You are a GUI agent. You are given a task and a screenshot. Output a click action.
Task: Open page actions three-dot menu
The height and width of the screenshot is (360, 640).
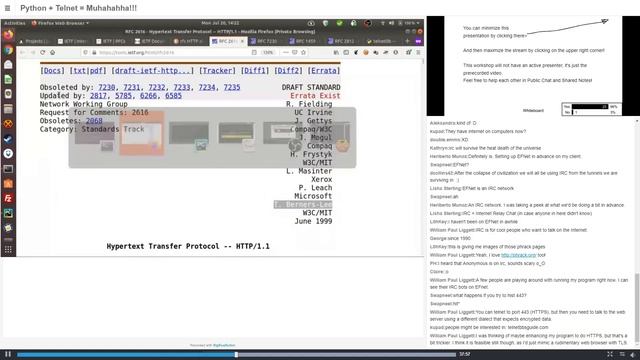(285, 52)
